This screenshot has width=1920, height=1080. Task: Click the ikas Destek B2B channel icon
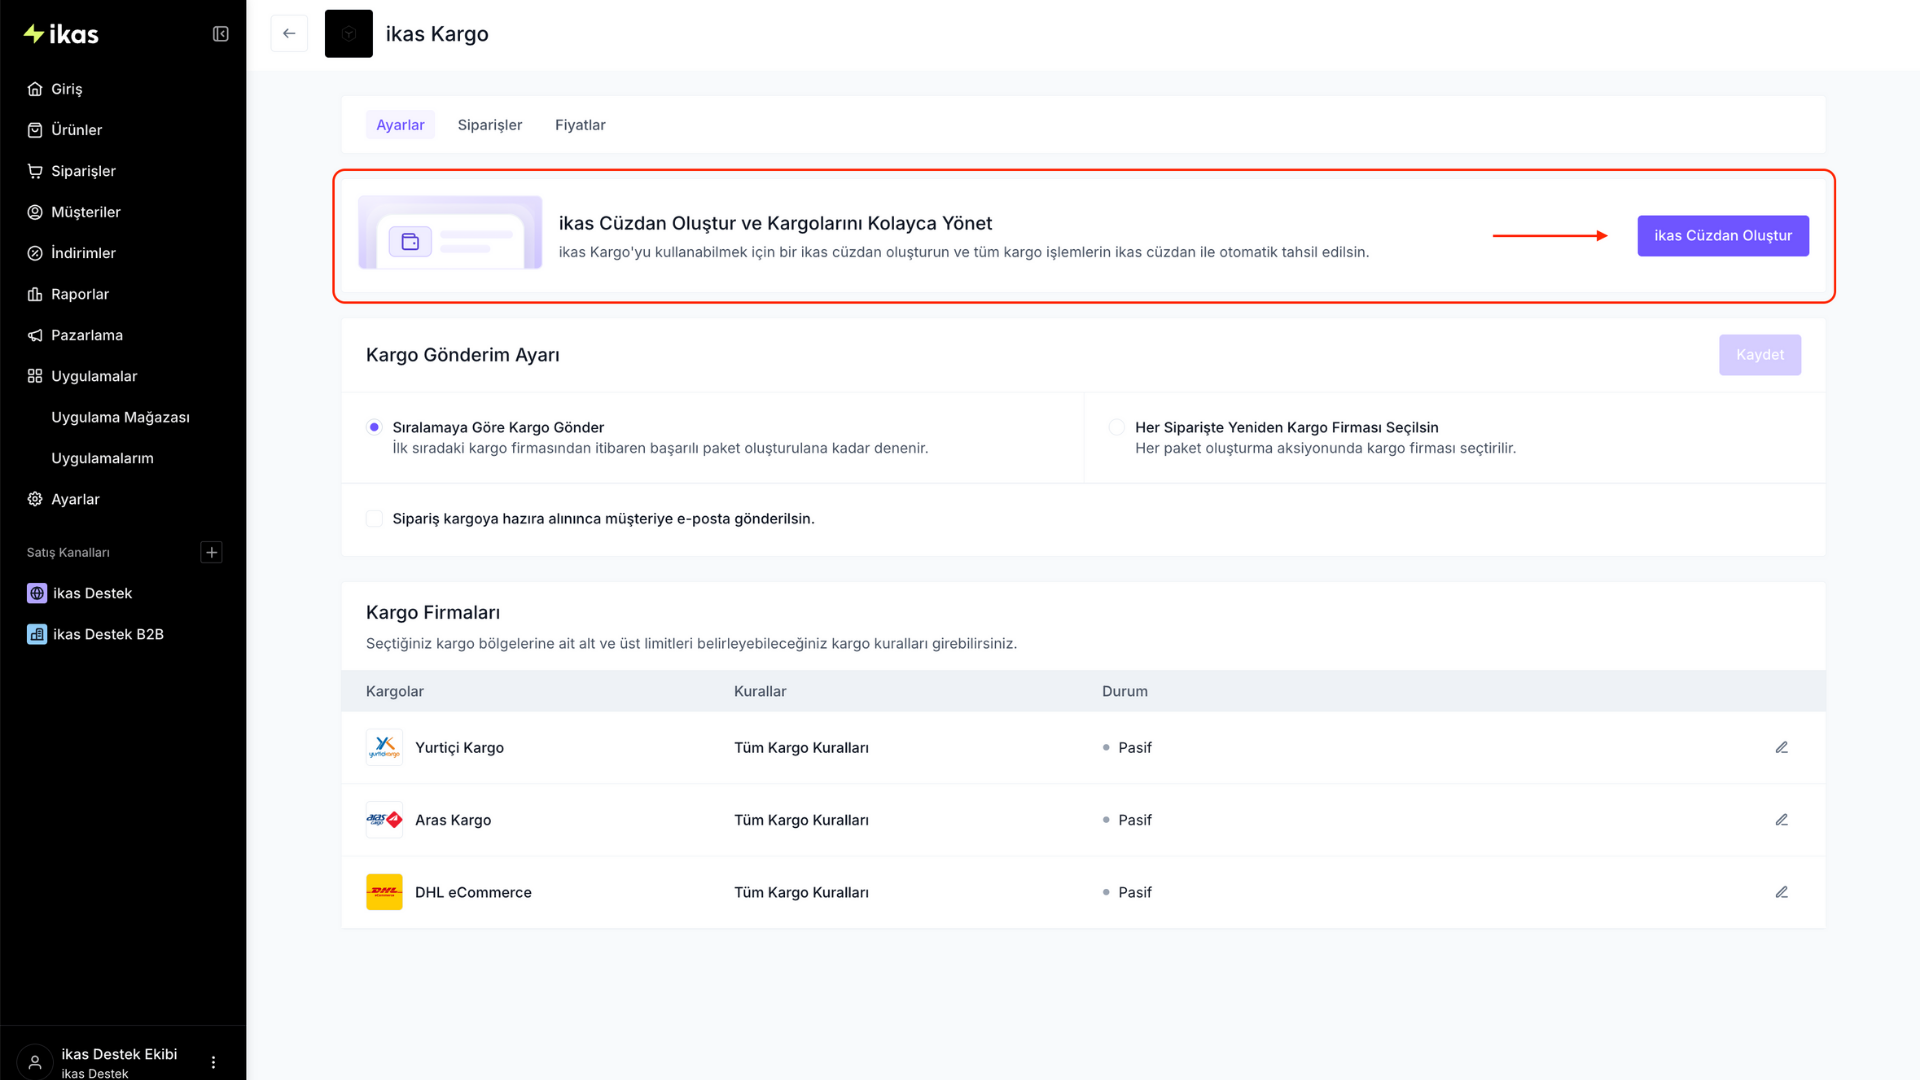pyautogui.click(x=37, y=634)
